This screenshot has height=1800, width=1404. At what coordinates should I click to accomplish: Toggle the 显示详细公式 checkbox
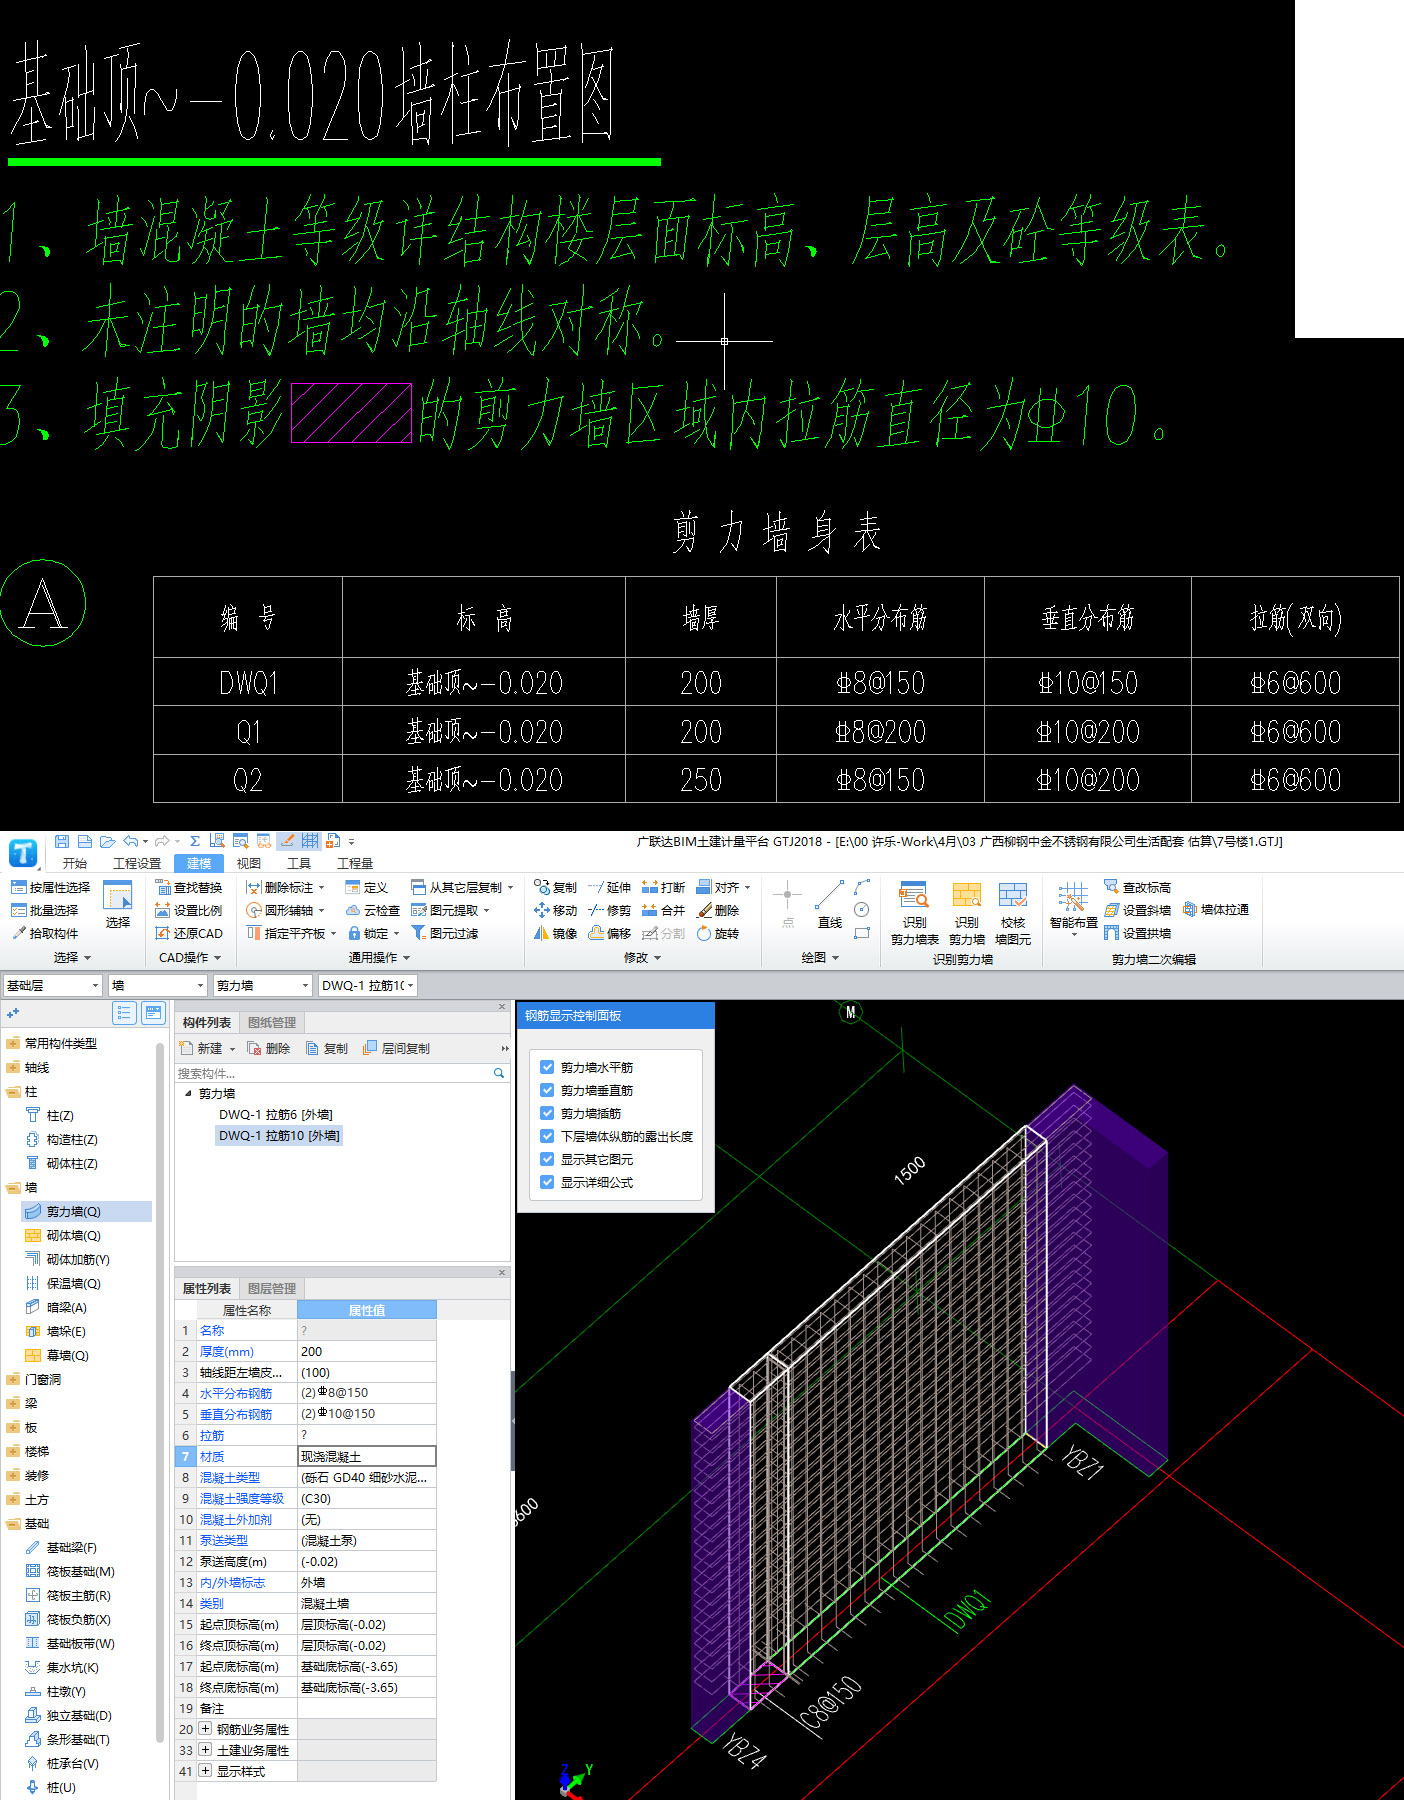[547, 1182]
